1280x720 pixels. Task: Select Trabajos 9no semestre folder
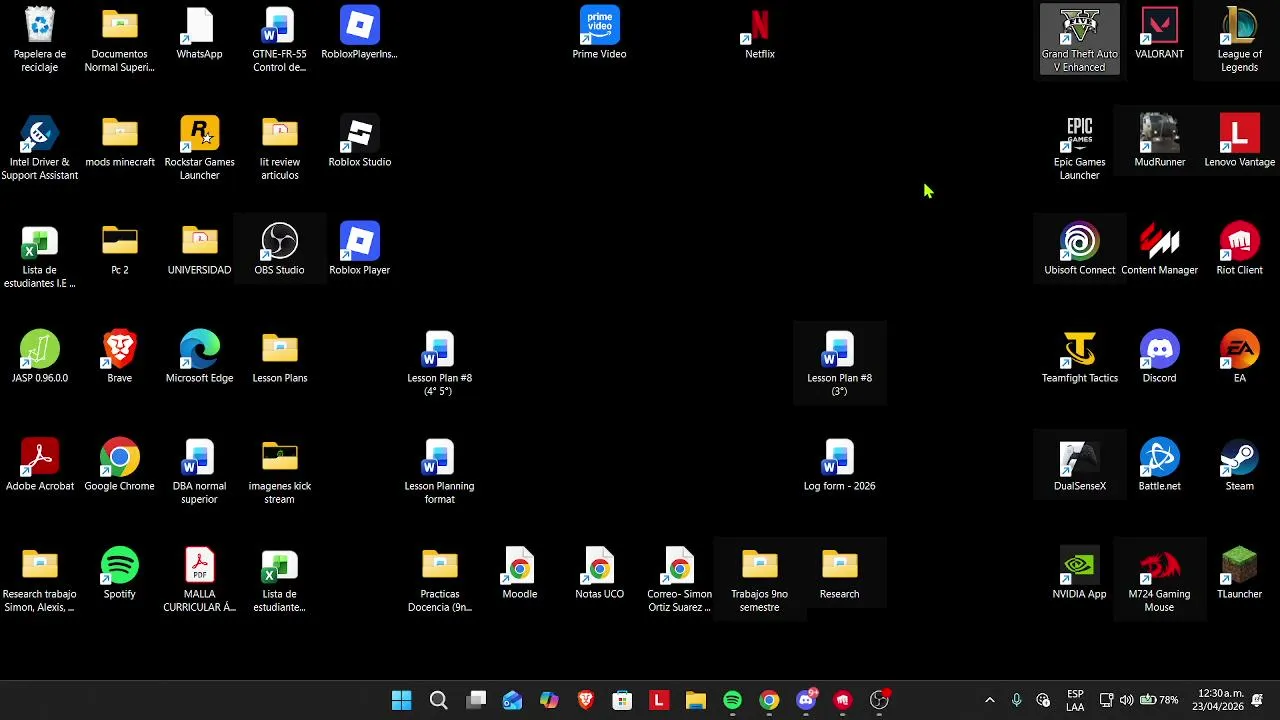tap(760, 580)
